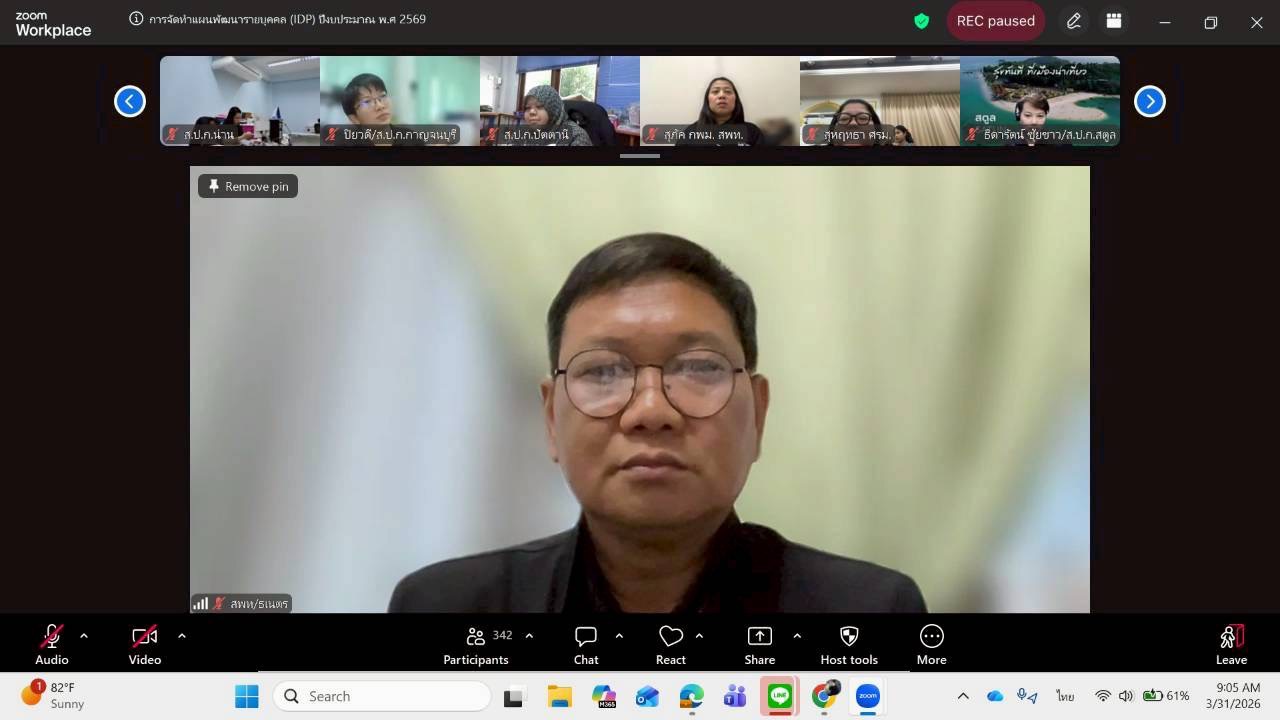Open the More options menu
This screenshot has width=1280, height=720.
pos(931,645)
